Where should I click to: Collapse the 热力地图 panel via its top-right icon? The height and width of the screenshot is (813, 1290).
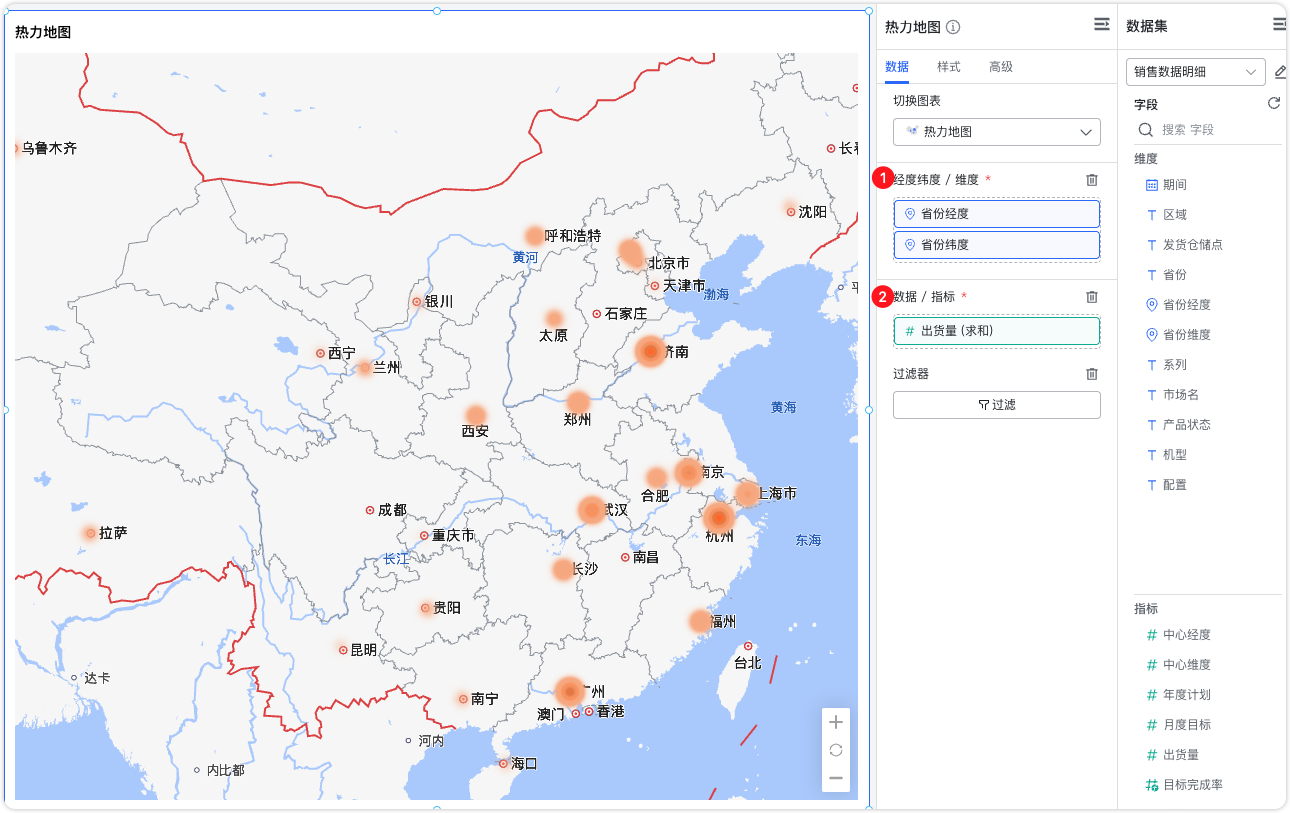pos(1101,24)
